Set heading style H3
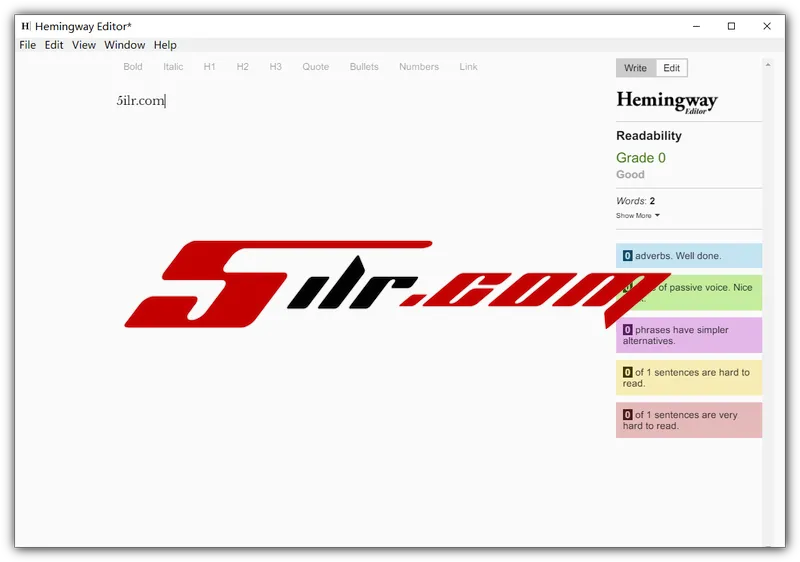 (x=276, y=67)
